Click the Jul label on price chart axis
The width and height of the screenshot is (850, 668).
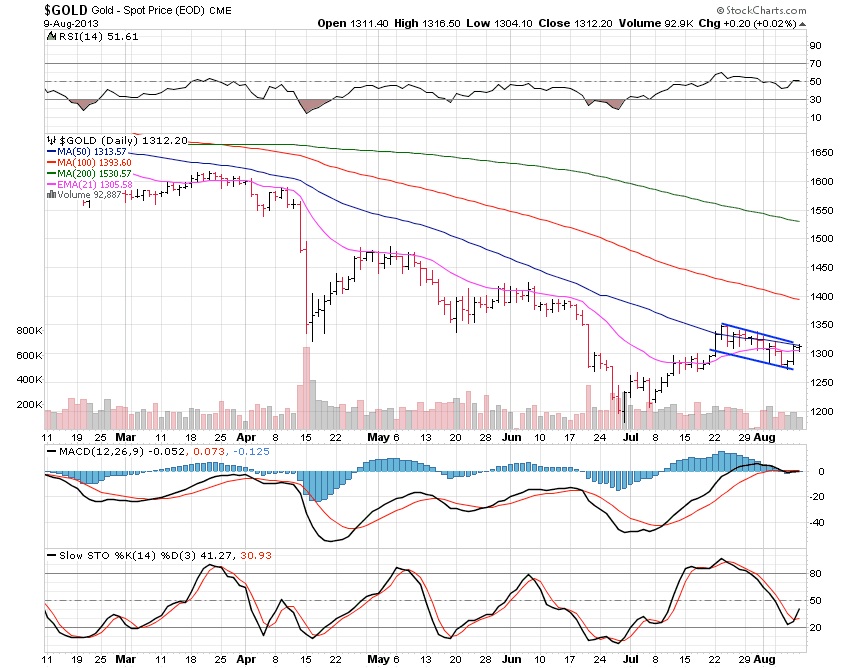[630, 437]
